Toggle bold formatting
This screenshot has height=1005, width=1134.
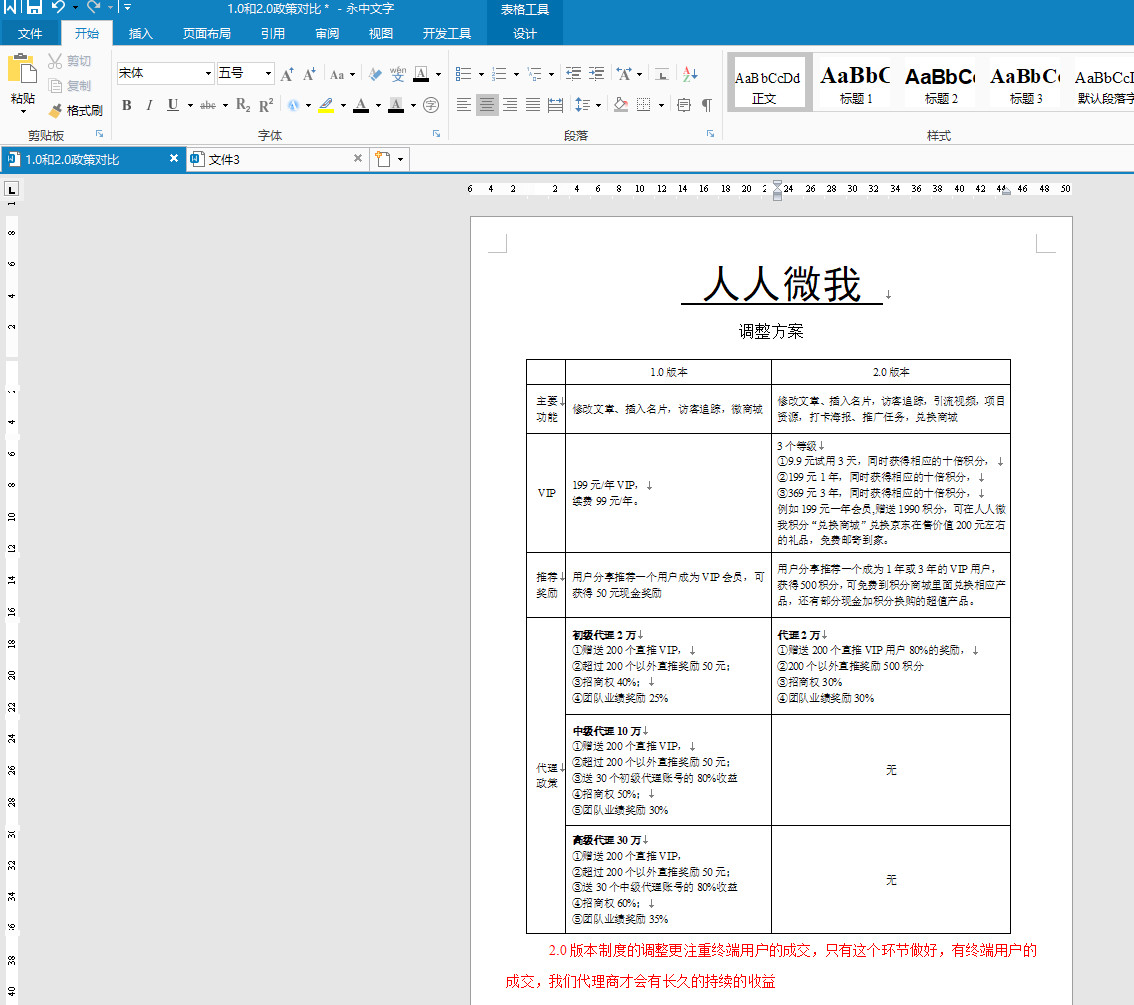click(x=127, y=106)
